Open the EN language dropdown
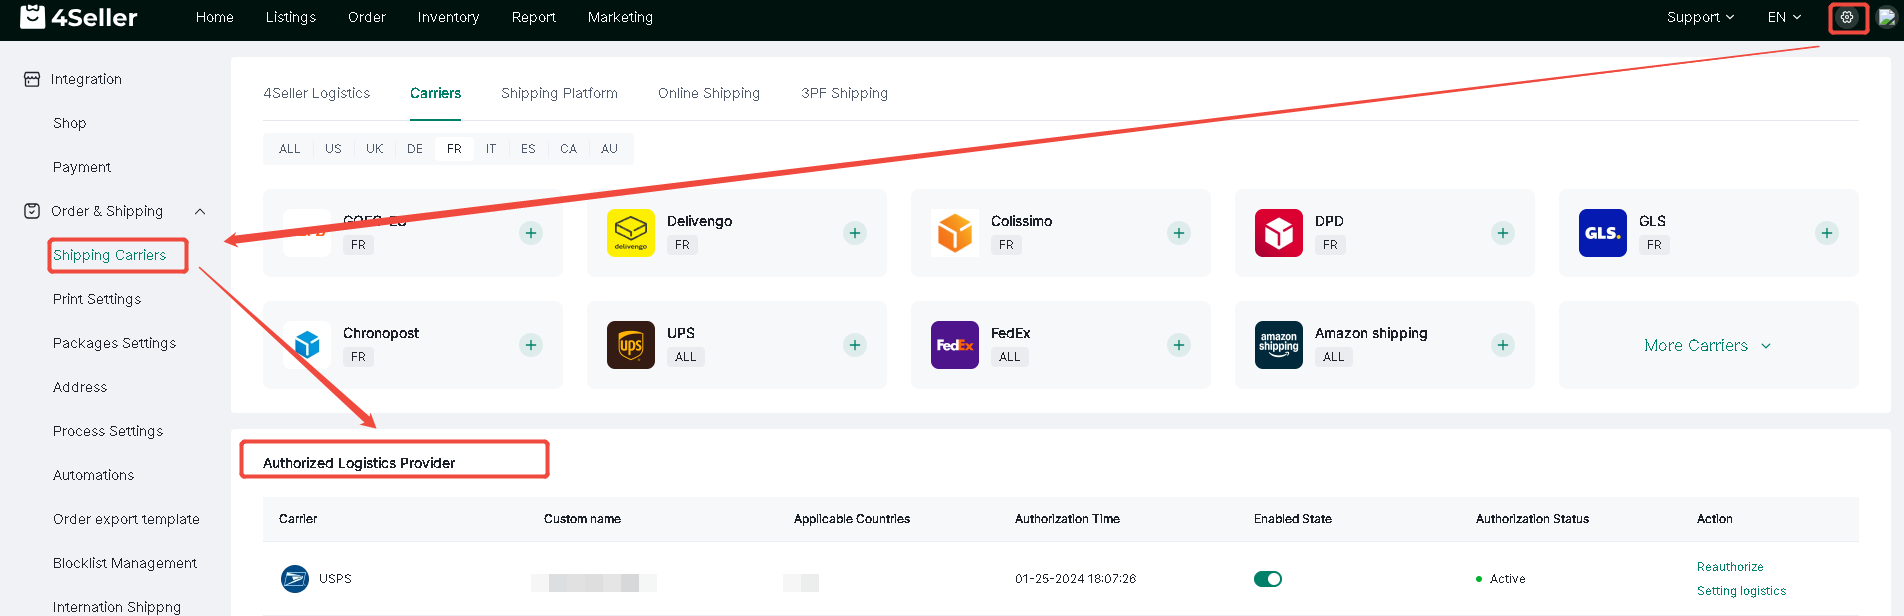The image size is (1904, 616). [x=1784, y=17]
